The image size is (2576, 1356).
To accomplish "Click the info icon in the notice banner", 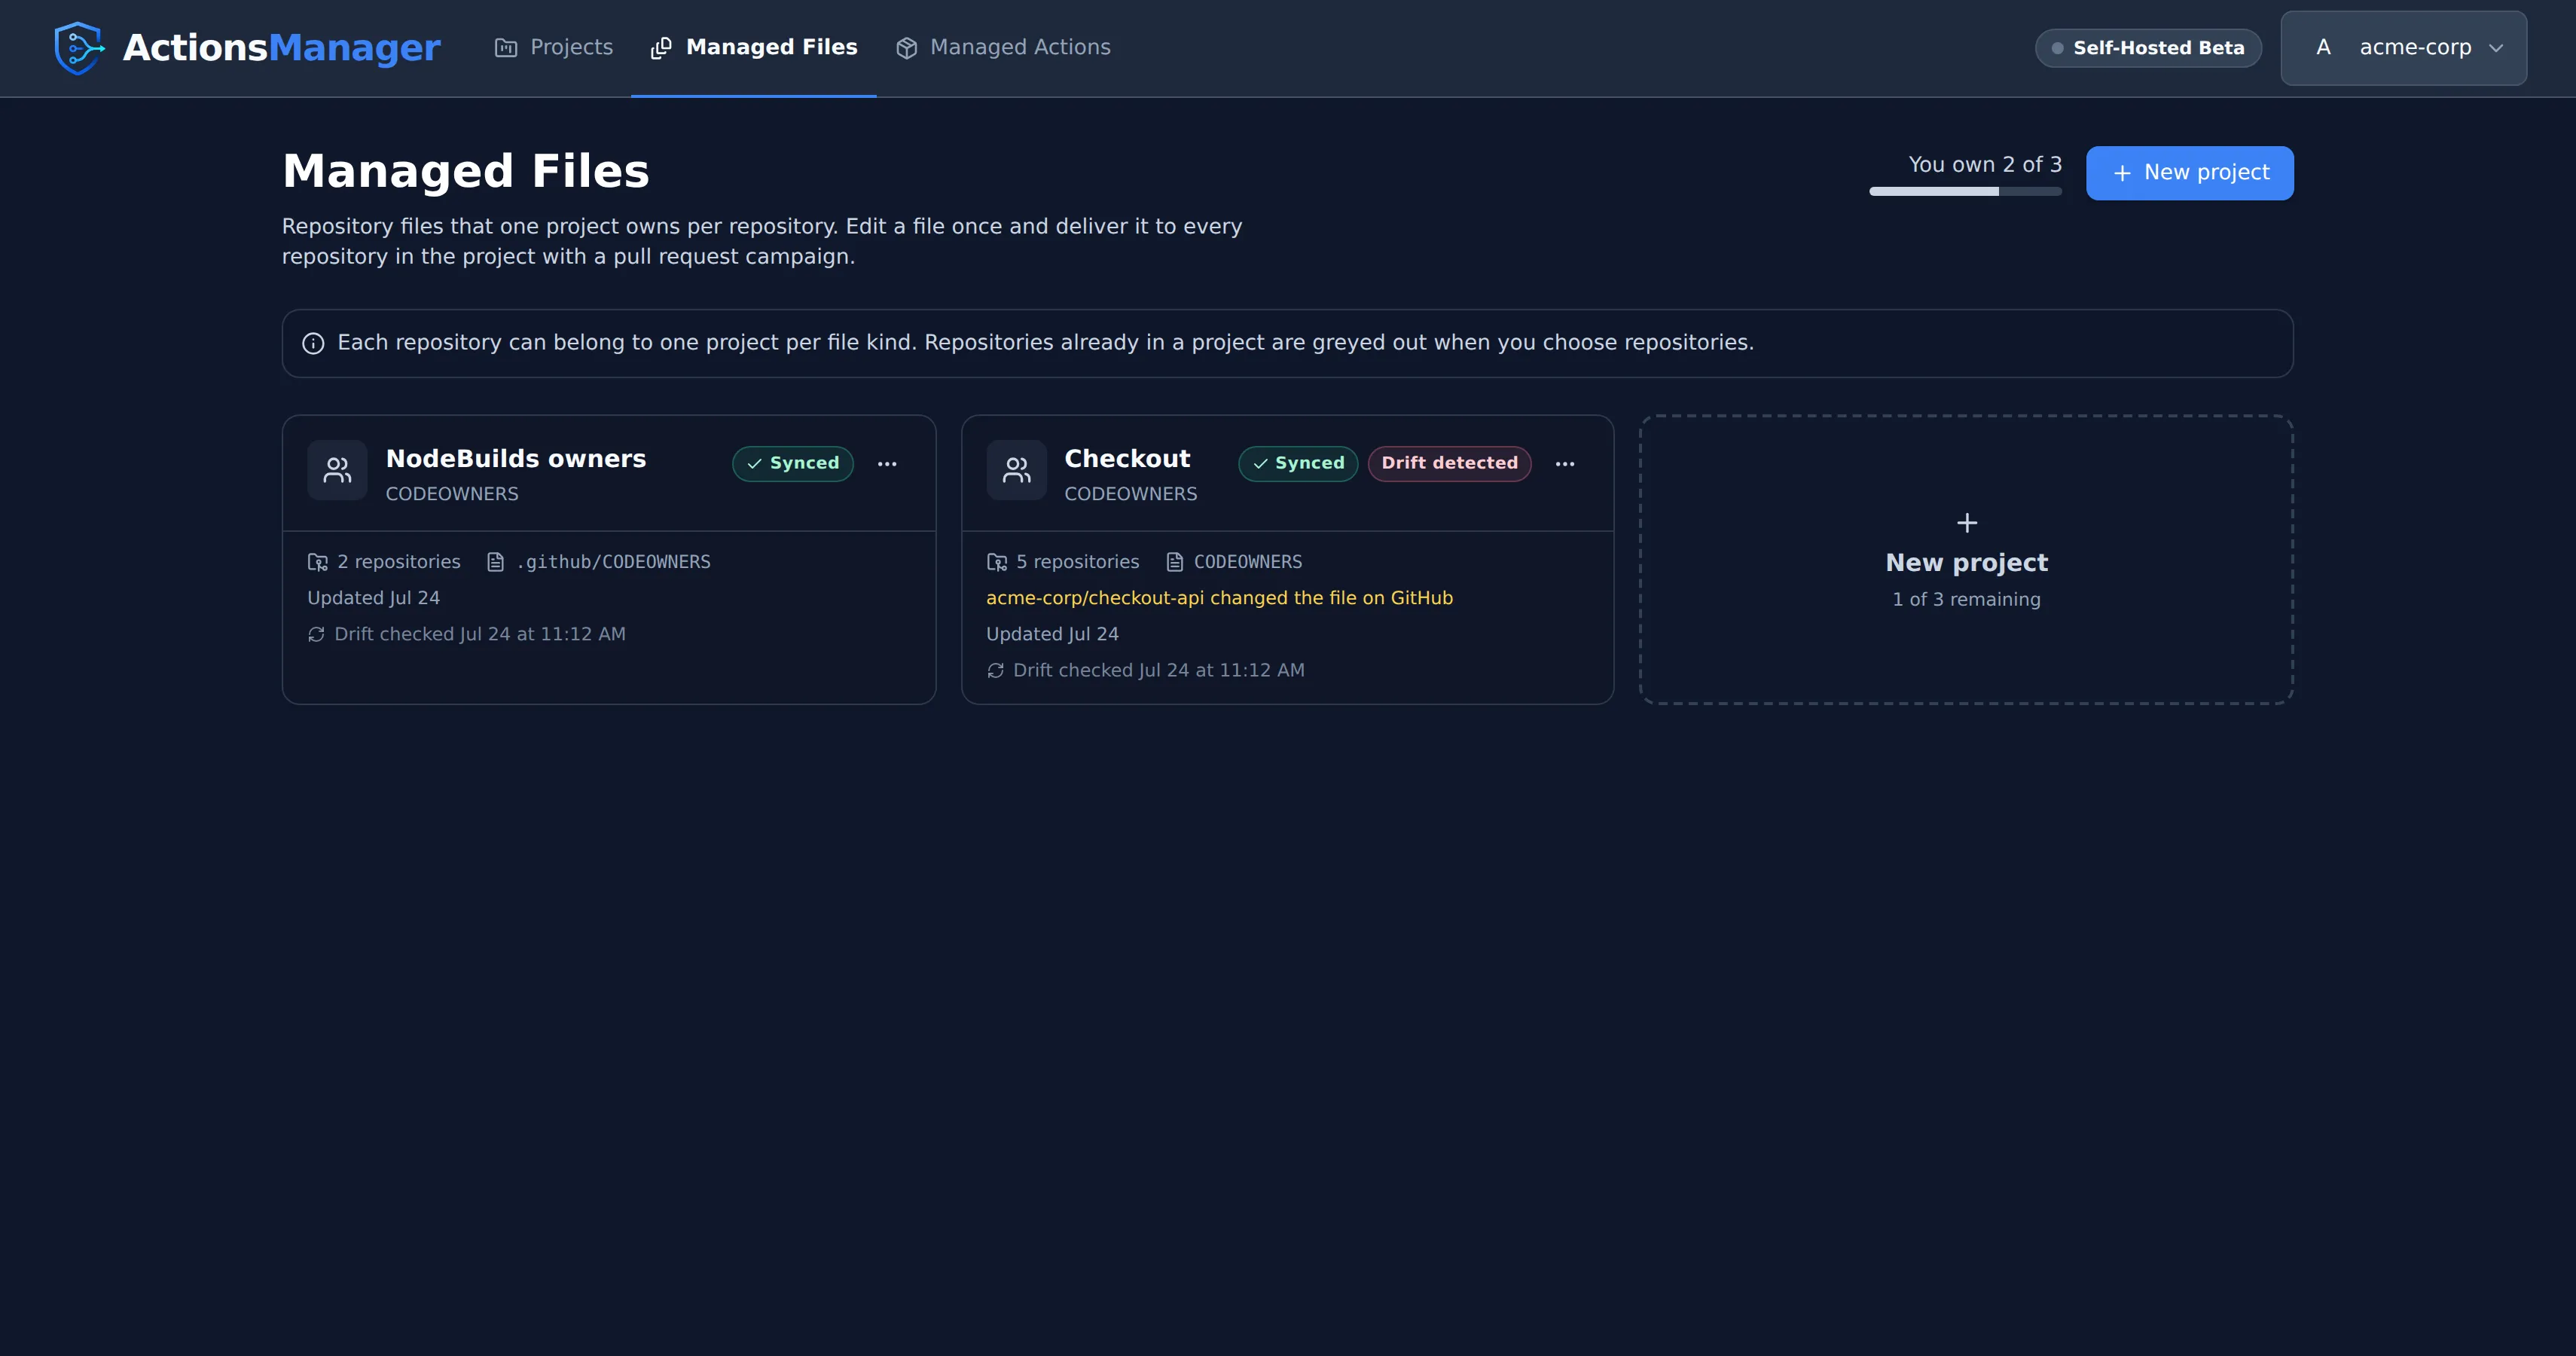I will click(313, 343).
